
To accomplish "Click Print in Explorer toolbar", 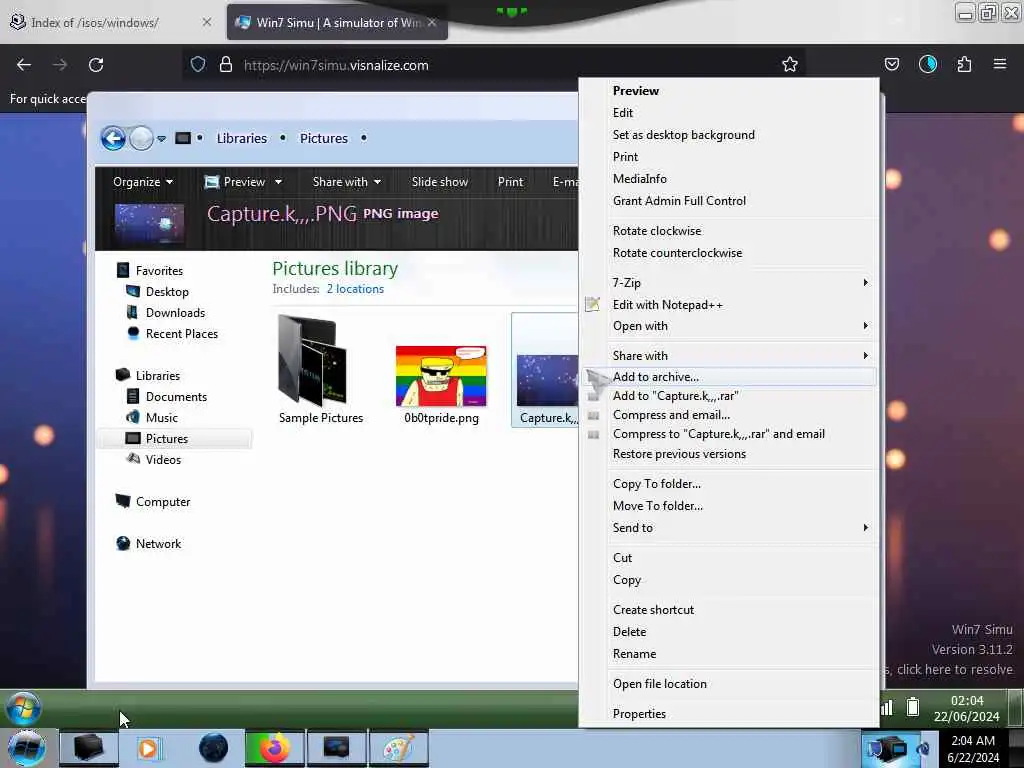I will click(x=510, y=182).
